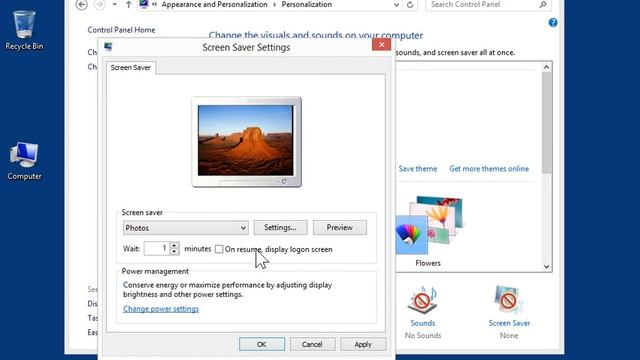Open recent locations dropdown arrow

pyautogui.click(x=115, y=4)
